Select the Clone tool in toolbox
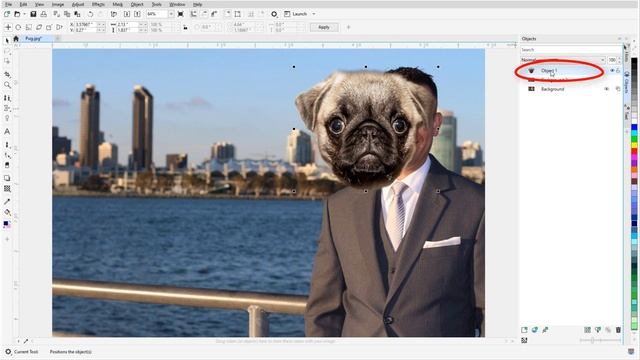 7,98
